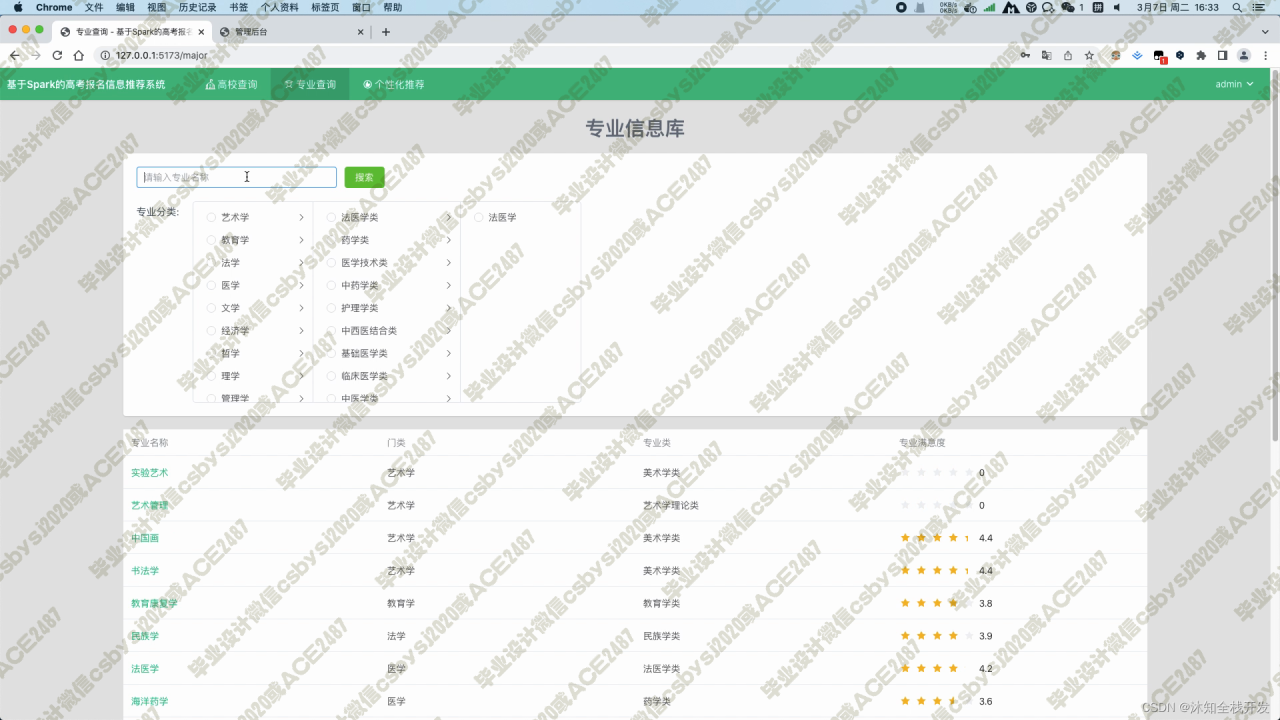This screenshot has width=1280, height=720.
Task: Open the Chrome three-dot menu
Action: point(1265,56)
